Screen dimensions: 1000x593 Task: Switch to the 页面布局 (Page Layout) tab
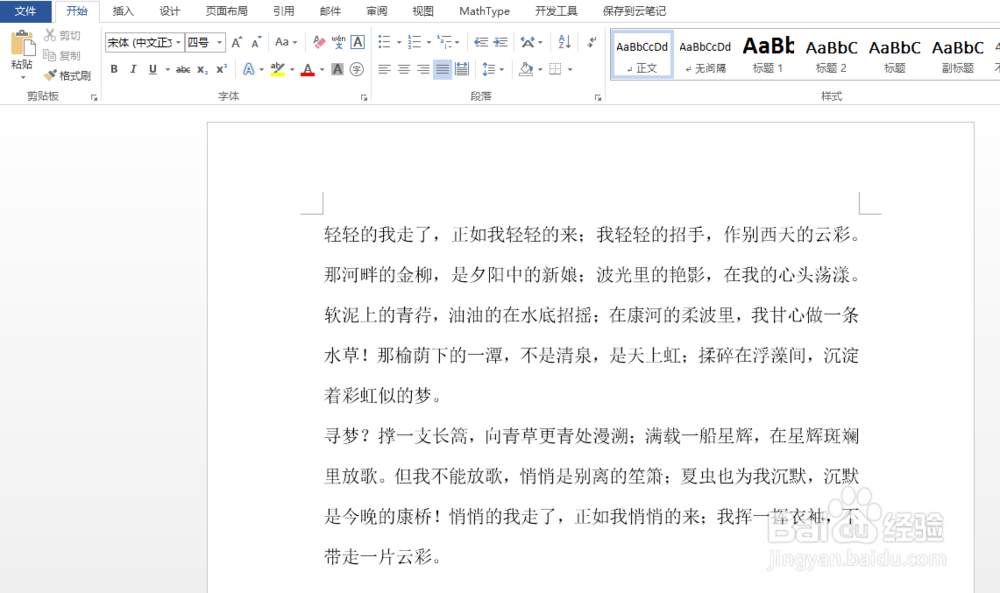pos(226,11)
